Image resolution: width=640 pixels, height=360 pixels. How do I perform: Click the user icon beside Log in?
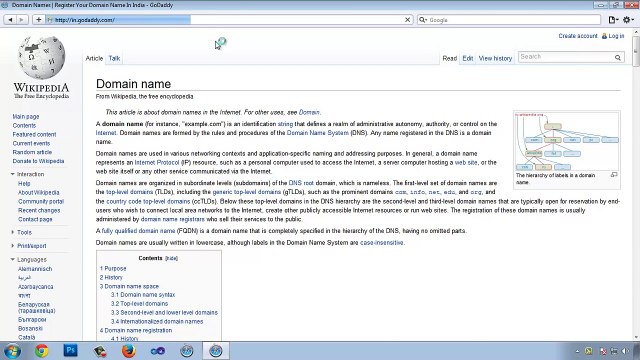pyautogui.click(x=604, y=36)
